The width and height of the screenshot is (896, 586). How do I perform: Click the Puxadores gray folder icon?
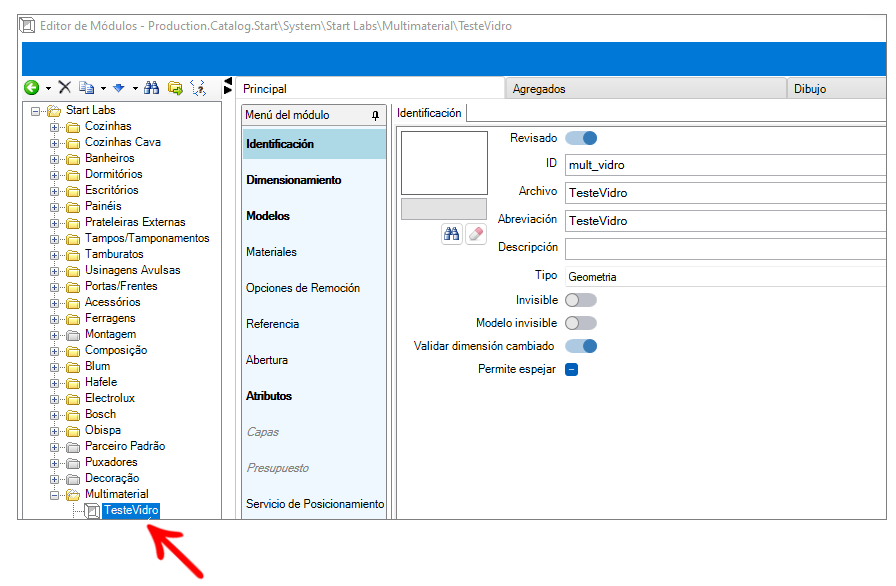(x=73, y=463)
